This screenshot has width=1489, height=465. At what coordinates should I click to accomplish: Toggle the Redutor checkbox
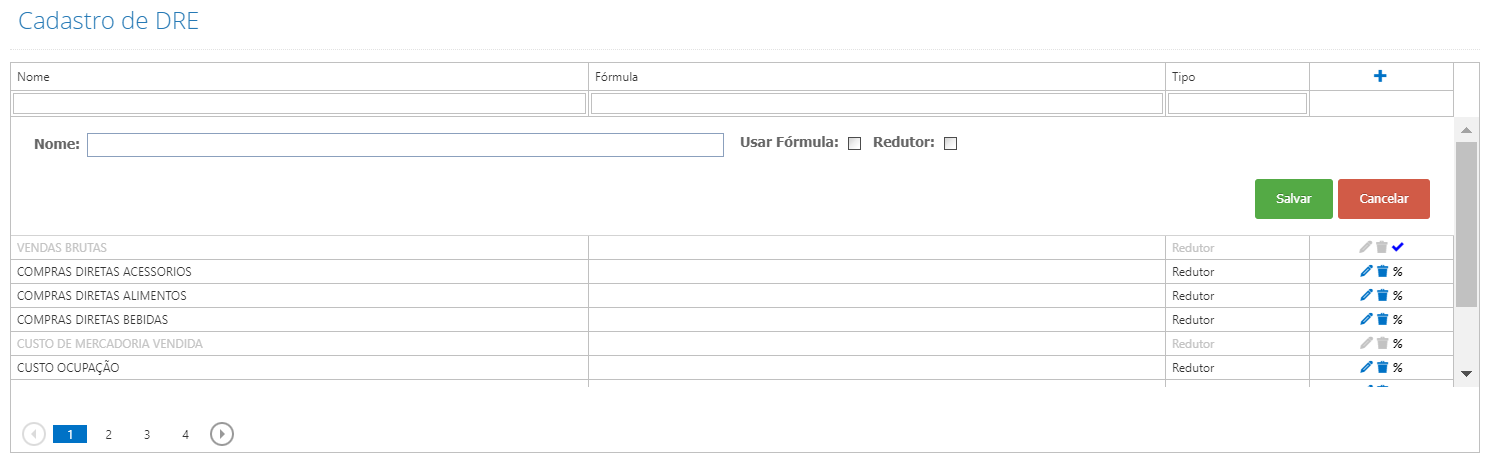click(x=950, y=143)
